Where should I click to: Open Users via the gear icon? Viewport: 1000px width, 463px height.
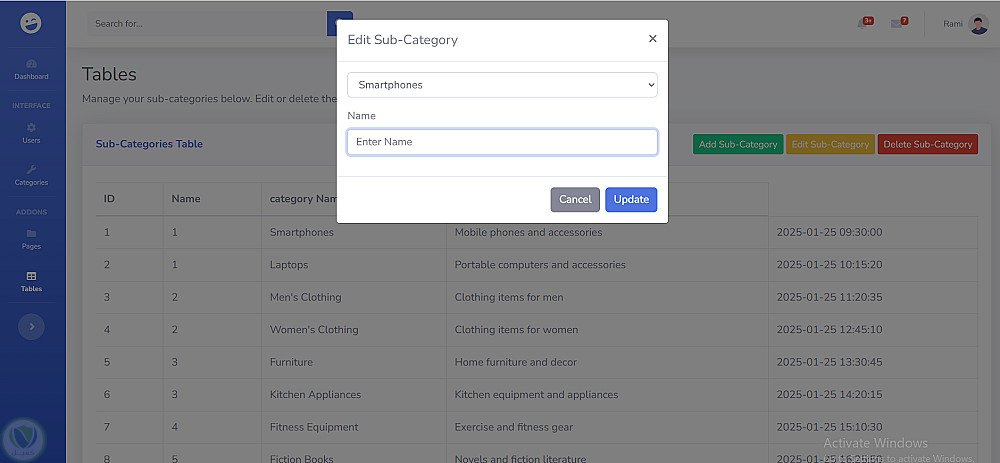coord(31,127)
